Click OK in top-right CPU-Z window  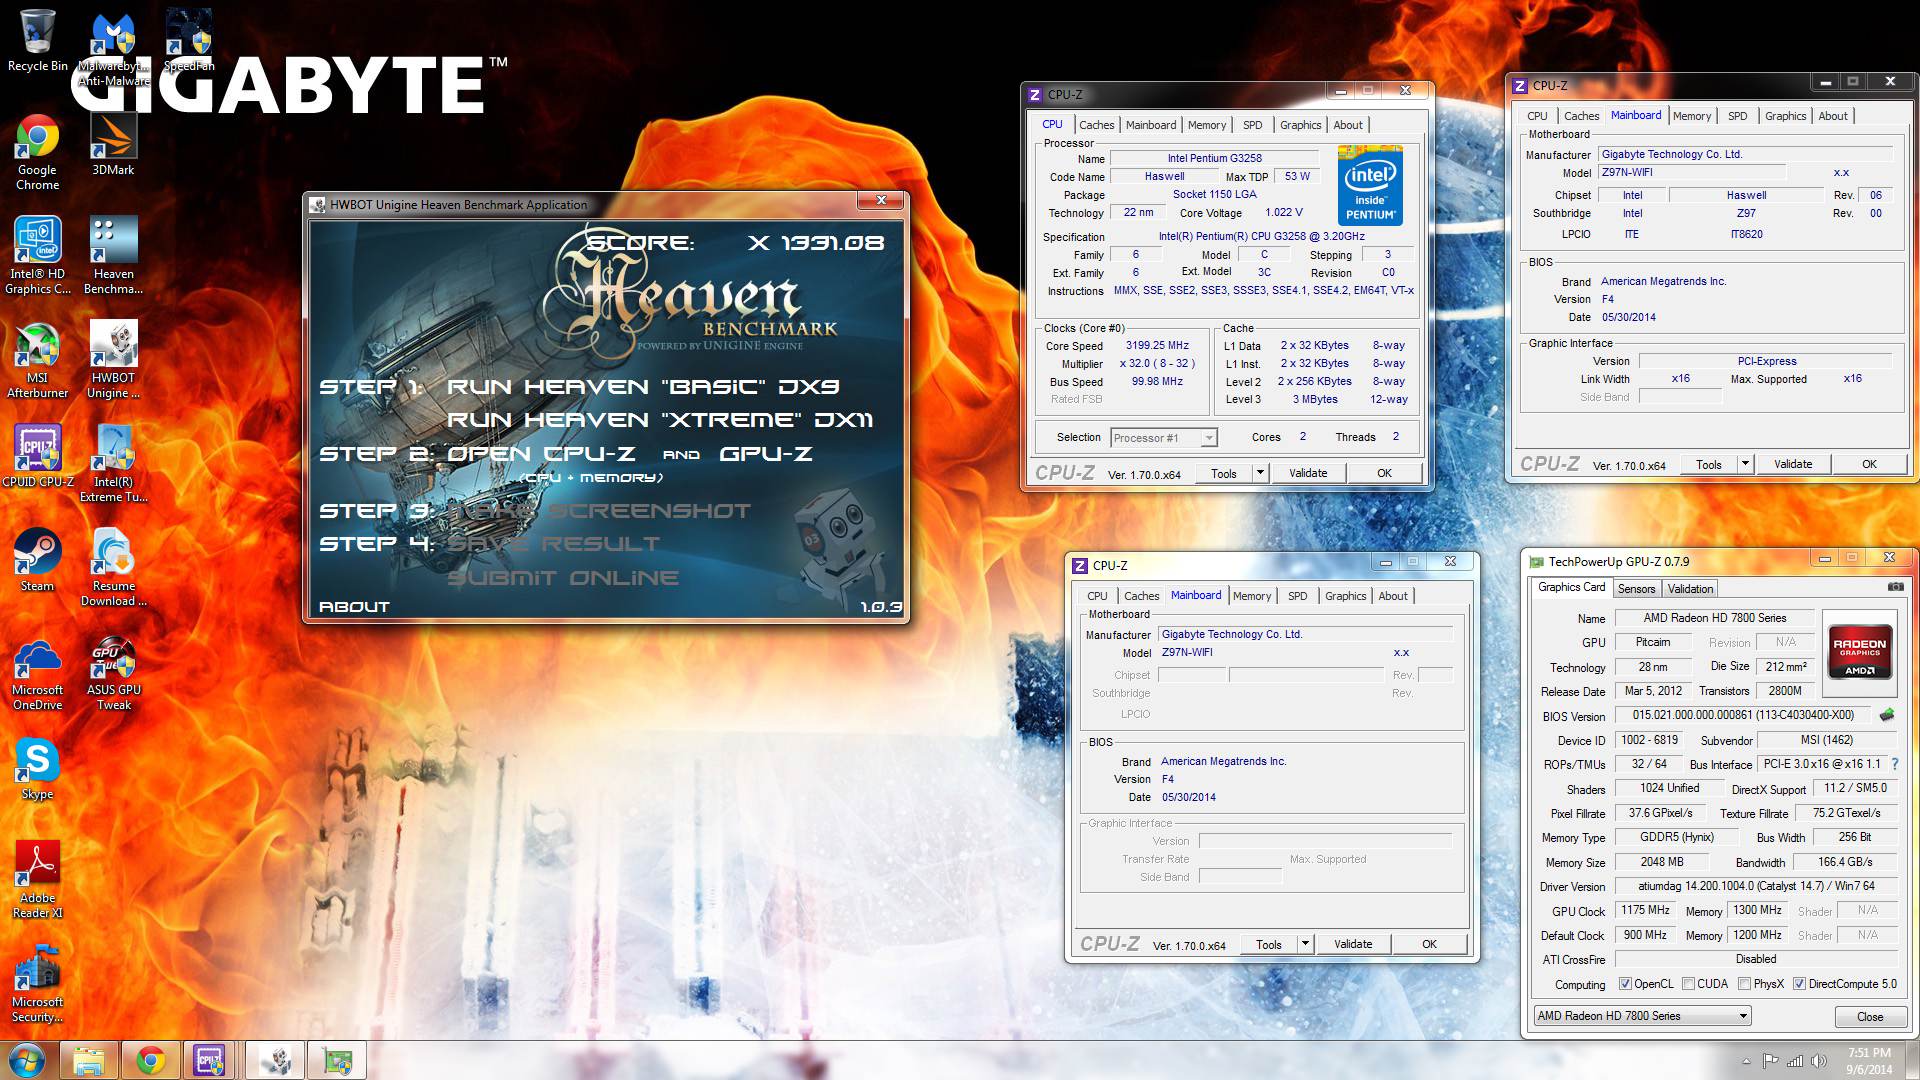(1869, 464)
